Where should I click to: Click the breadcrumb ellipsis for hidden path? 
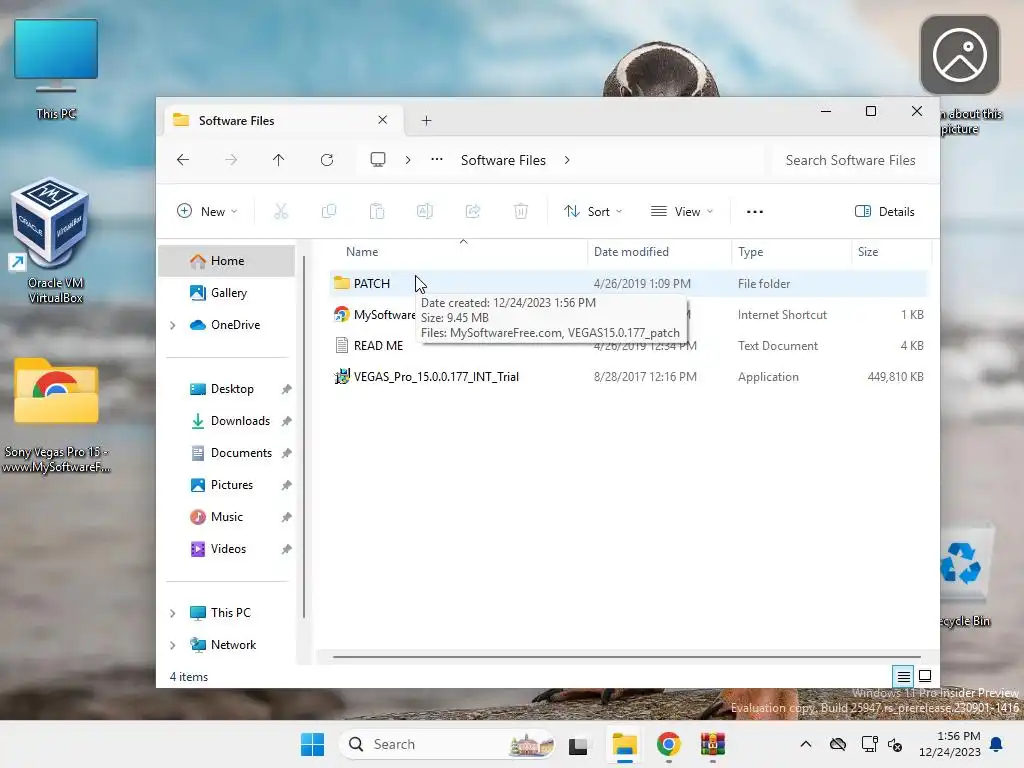click(437, 160)
